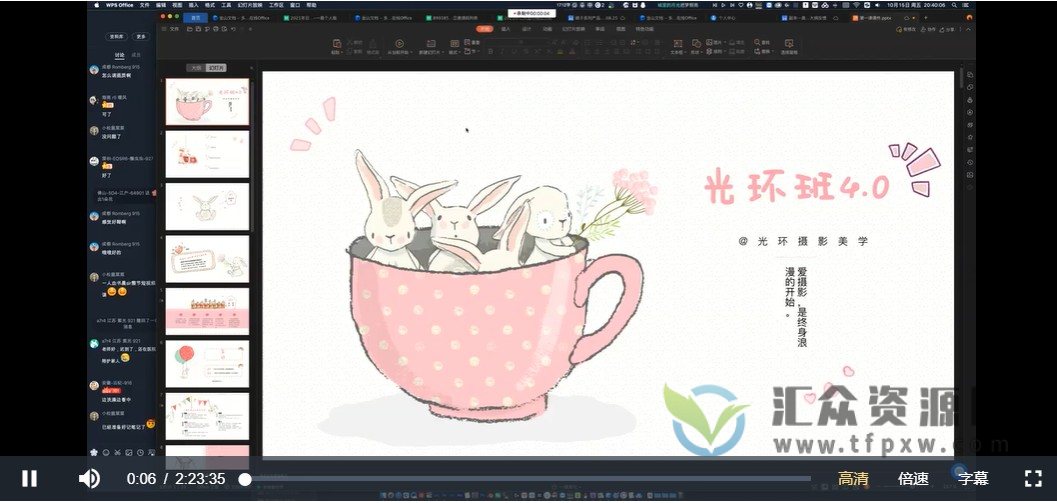1057x503 pixels.
Task: Switch to 幻灯片 slides tab
Action: [216, 67]
